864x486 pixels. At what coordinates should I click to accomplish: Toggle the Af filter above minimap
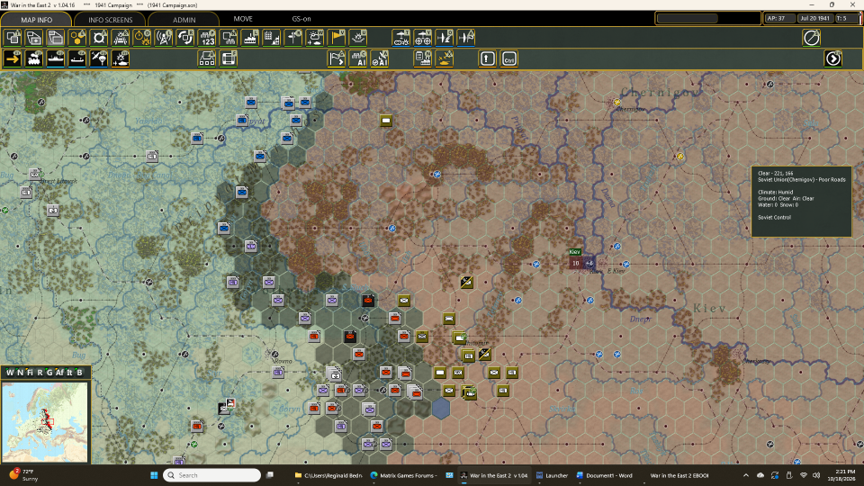click(x=60, y=372)
